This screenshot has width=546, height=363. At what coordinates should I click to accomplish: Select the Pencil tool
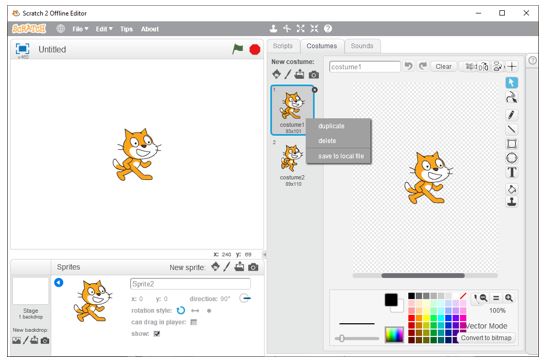pos(512,115)
